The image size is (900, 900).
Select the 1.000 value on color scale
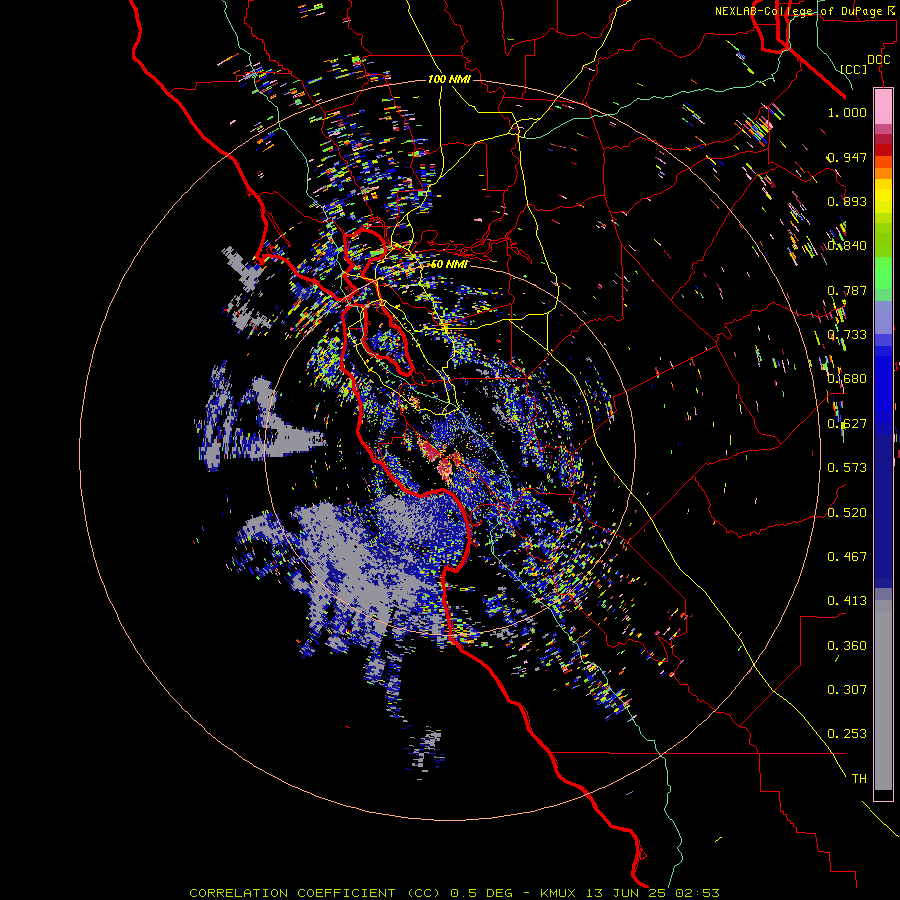point(847,112)
